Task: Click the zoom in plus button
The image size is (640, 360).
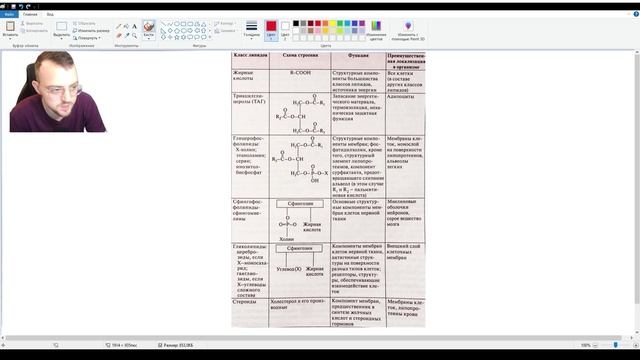Action: point(636,345)
